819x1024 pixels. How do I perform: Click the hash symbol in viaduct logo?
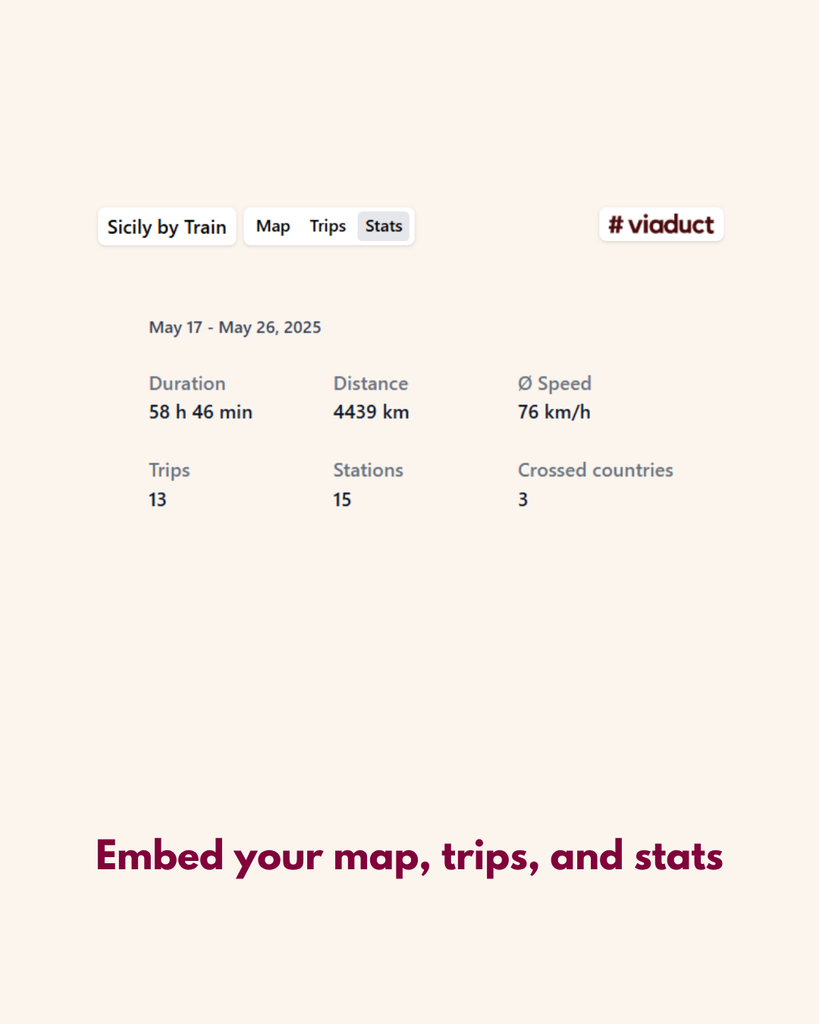point(616,225)
